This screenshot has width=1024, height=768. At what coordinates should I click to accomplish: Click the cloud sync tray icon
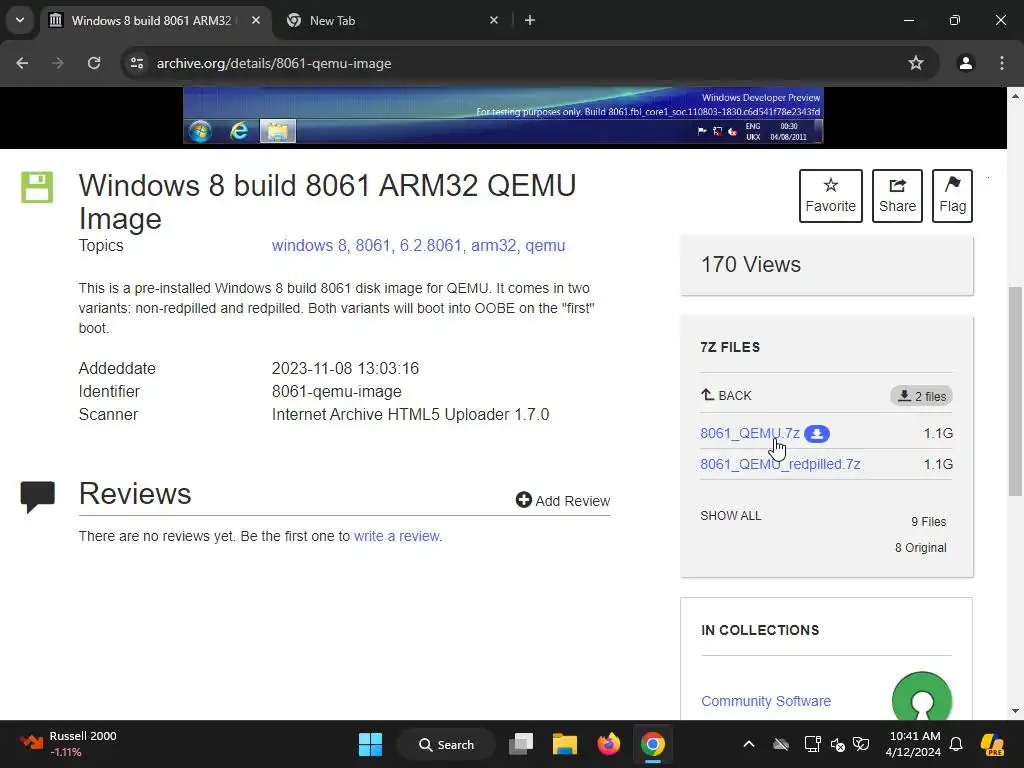(x=780, y=744)
